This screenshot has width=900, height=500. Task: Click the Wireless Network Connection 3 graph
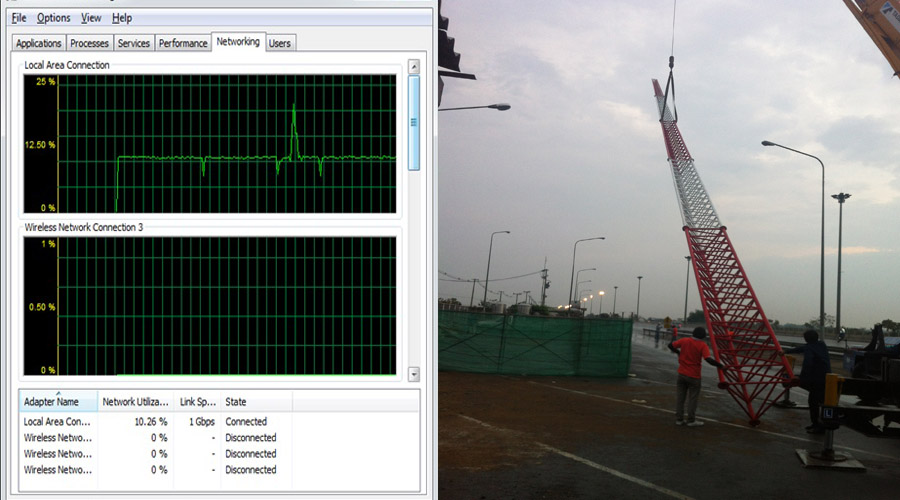(x=210, y=306)
